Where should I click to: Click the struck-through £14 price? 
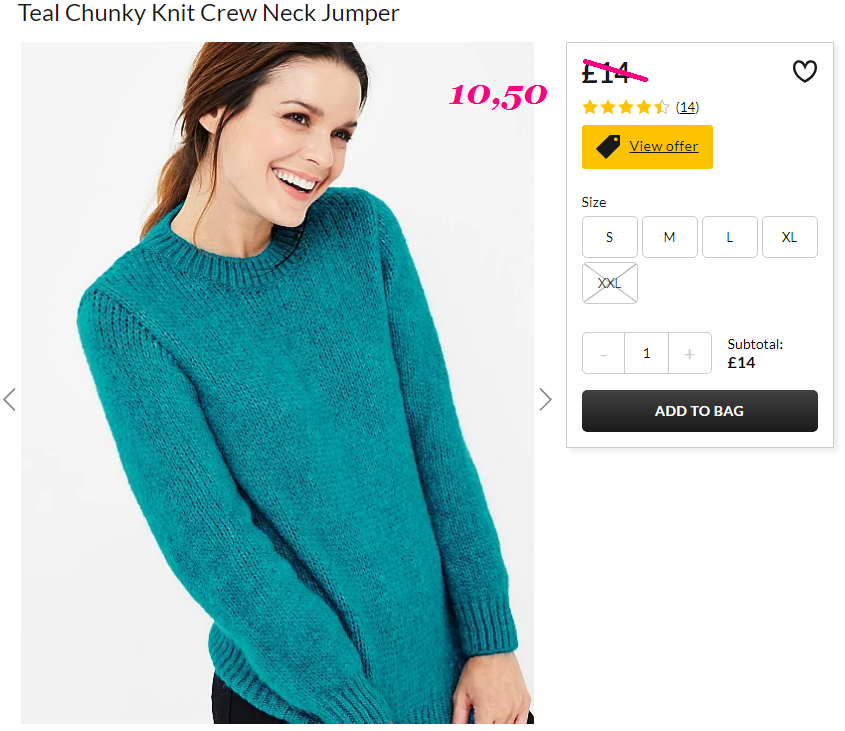click(x=606, y=73)
